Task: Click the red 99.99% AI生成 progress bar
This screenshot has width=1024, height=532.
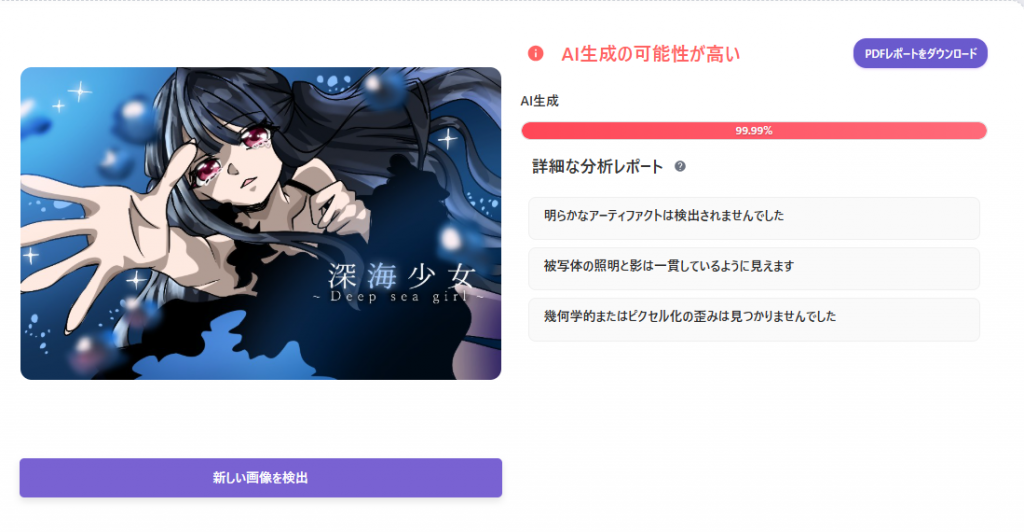Action: [754, 131]
